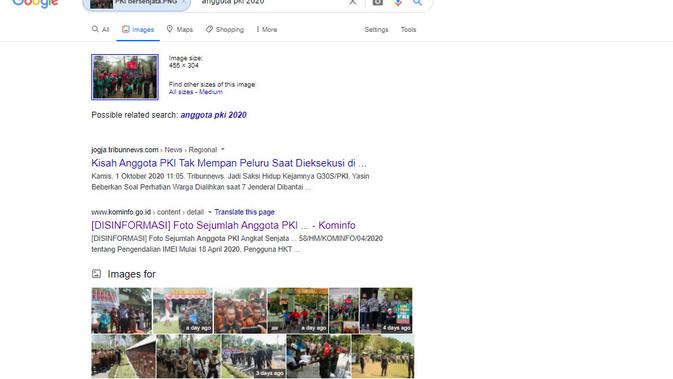Open top-row thumbnail labeled '4 days ago'
This screenshot has width=673, height=379.
click(x=386, y=311)
